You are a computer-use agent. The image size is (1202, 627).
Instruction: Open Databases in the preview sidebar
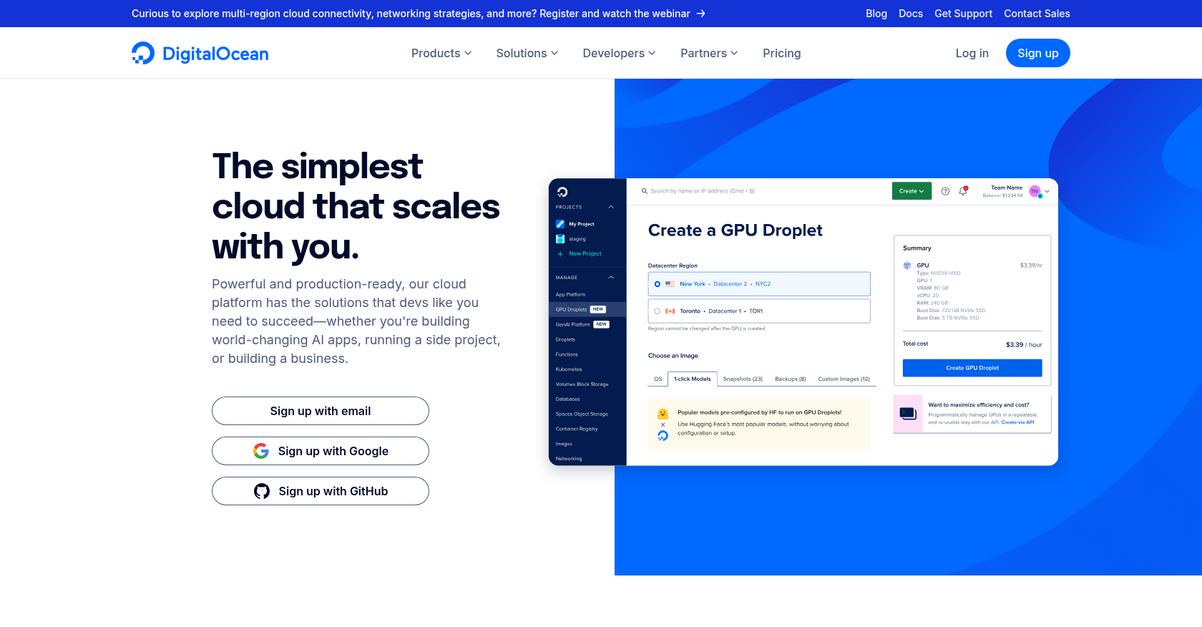[x=567, y=399]
